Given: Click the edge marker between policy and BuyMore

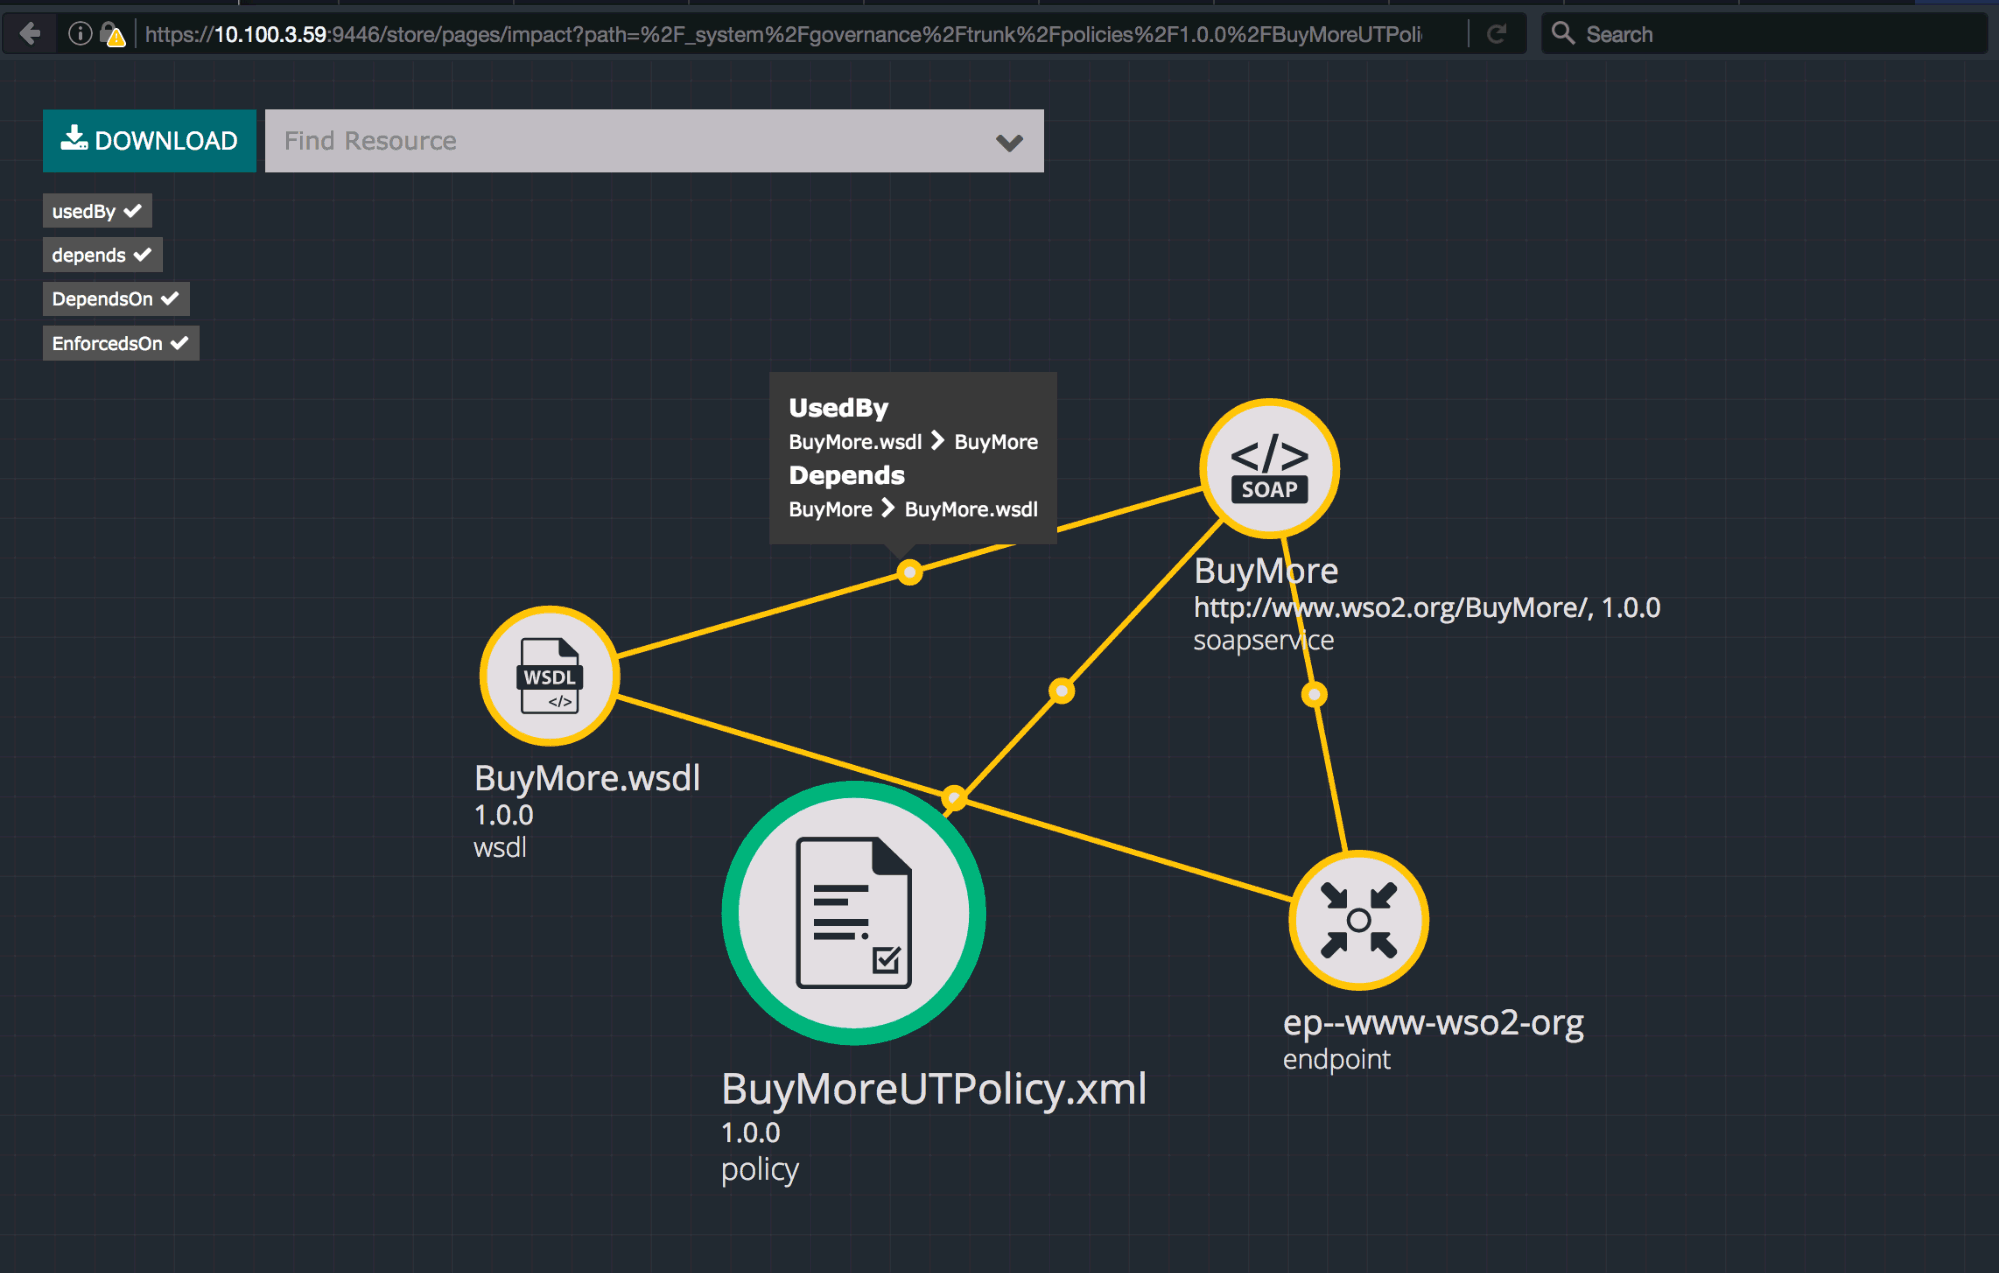Looking at the screenshot, I should coord(1061,690).
